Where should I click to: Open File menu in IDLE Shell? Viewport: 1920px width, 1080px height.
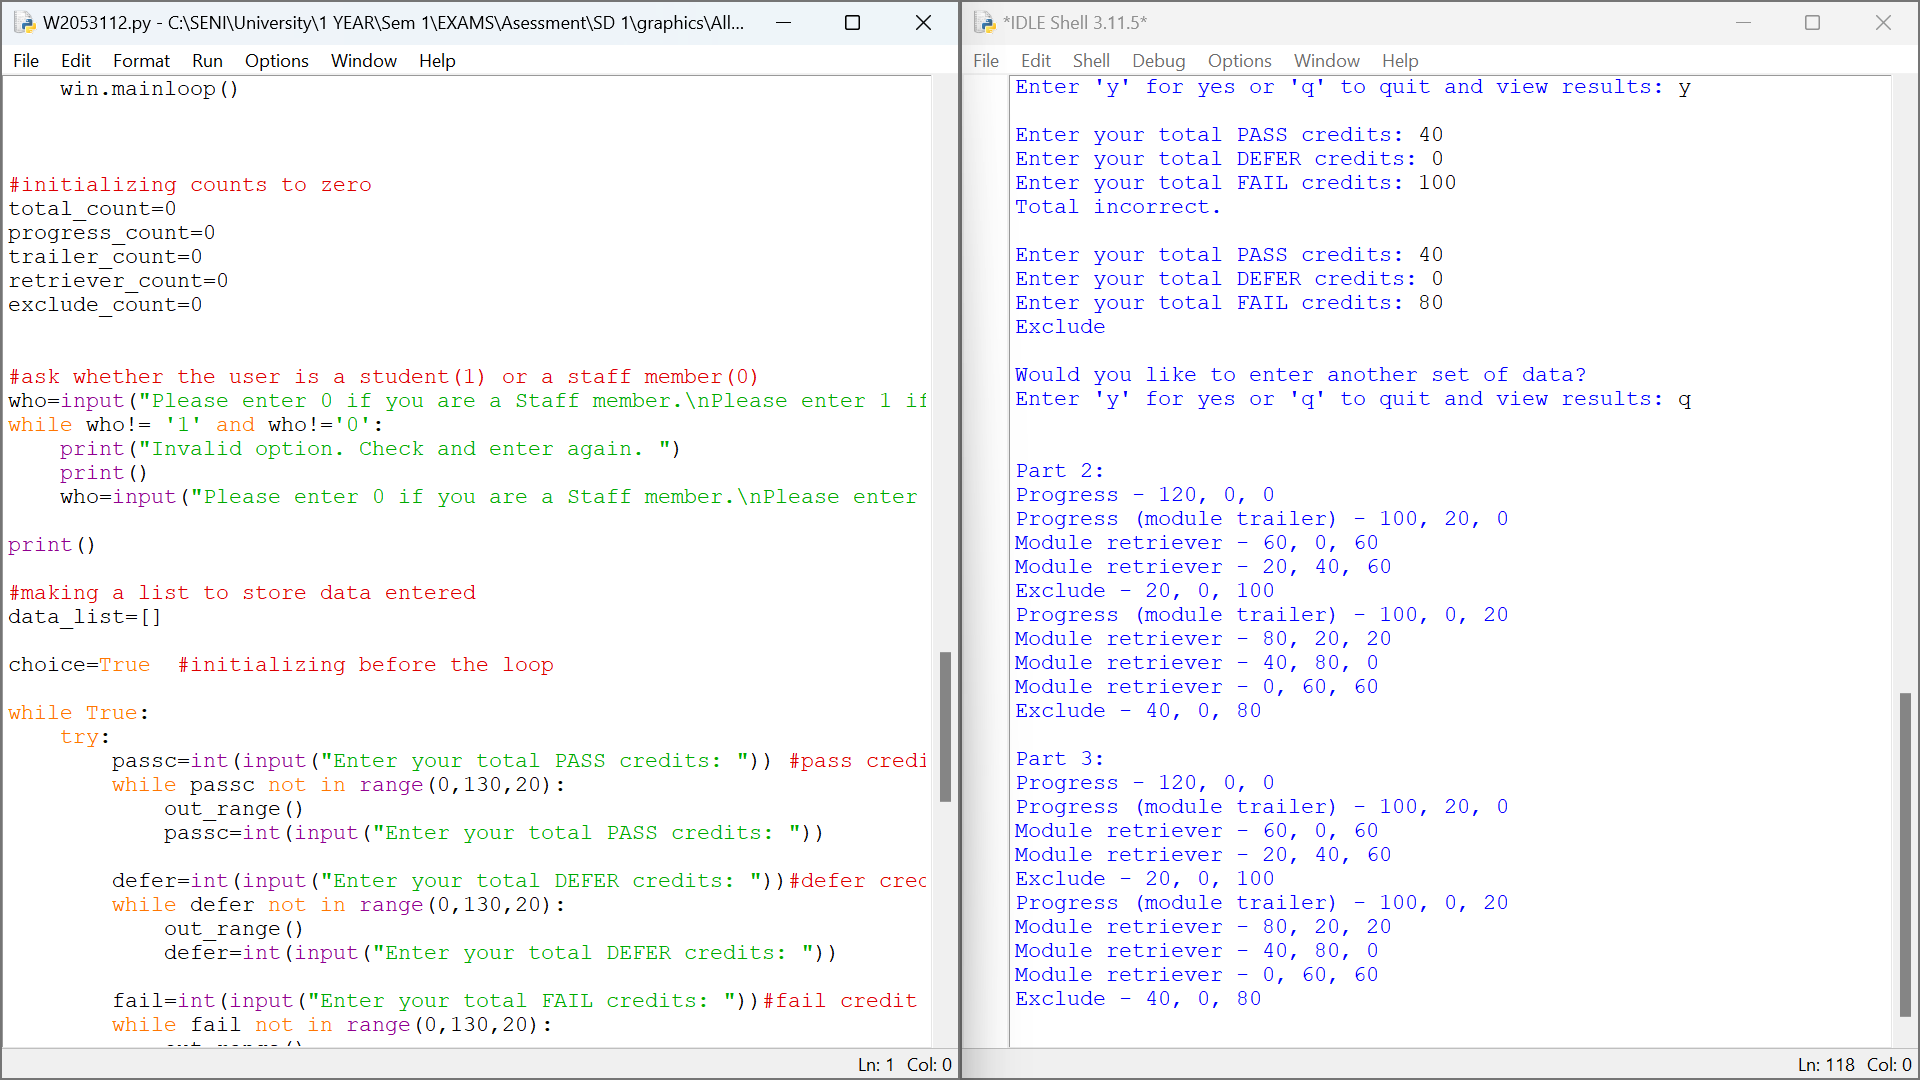pos(986,61)
